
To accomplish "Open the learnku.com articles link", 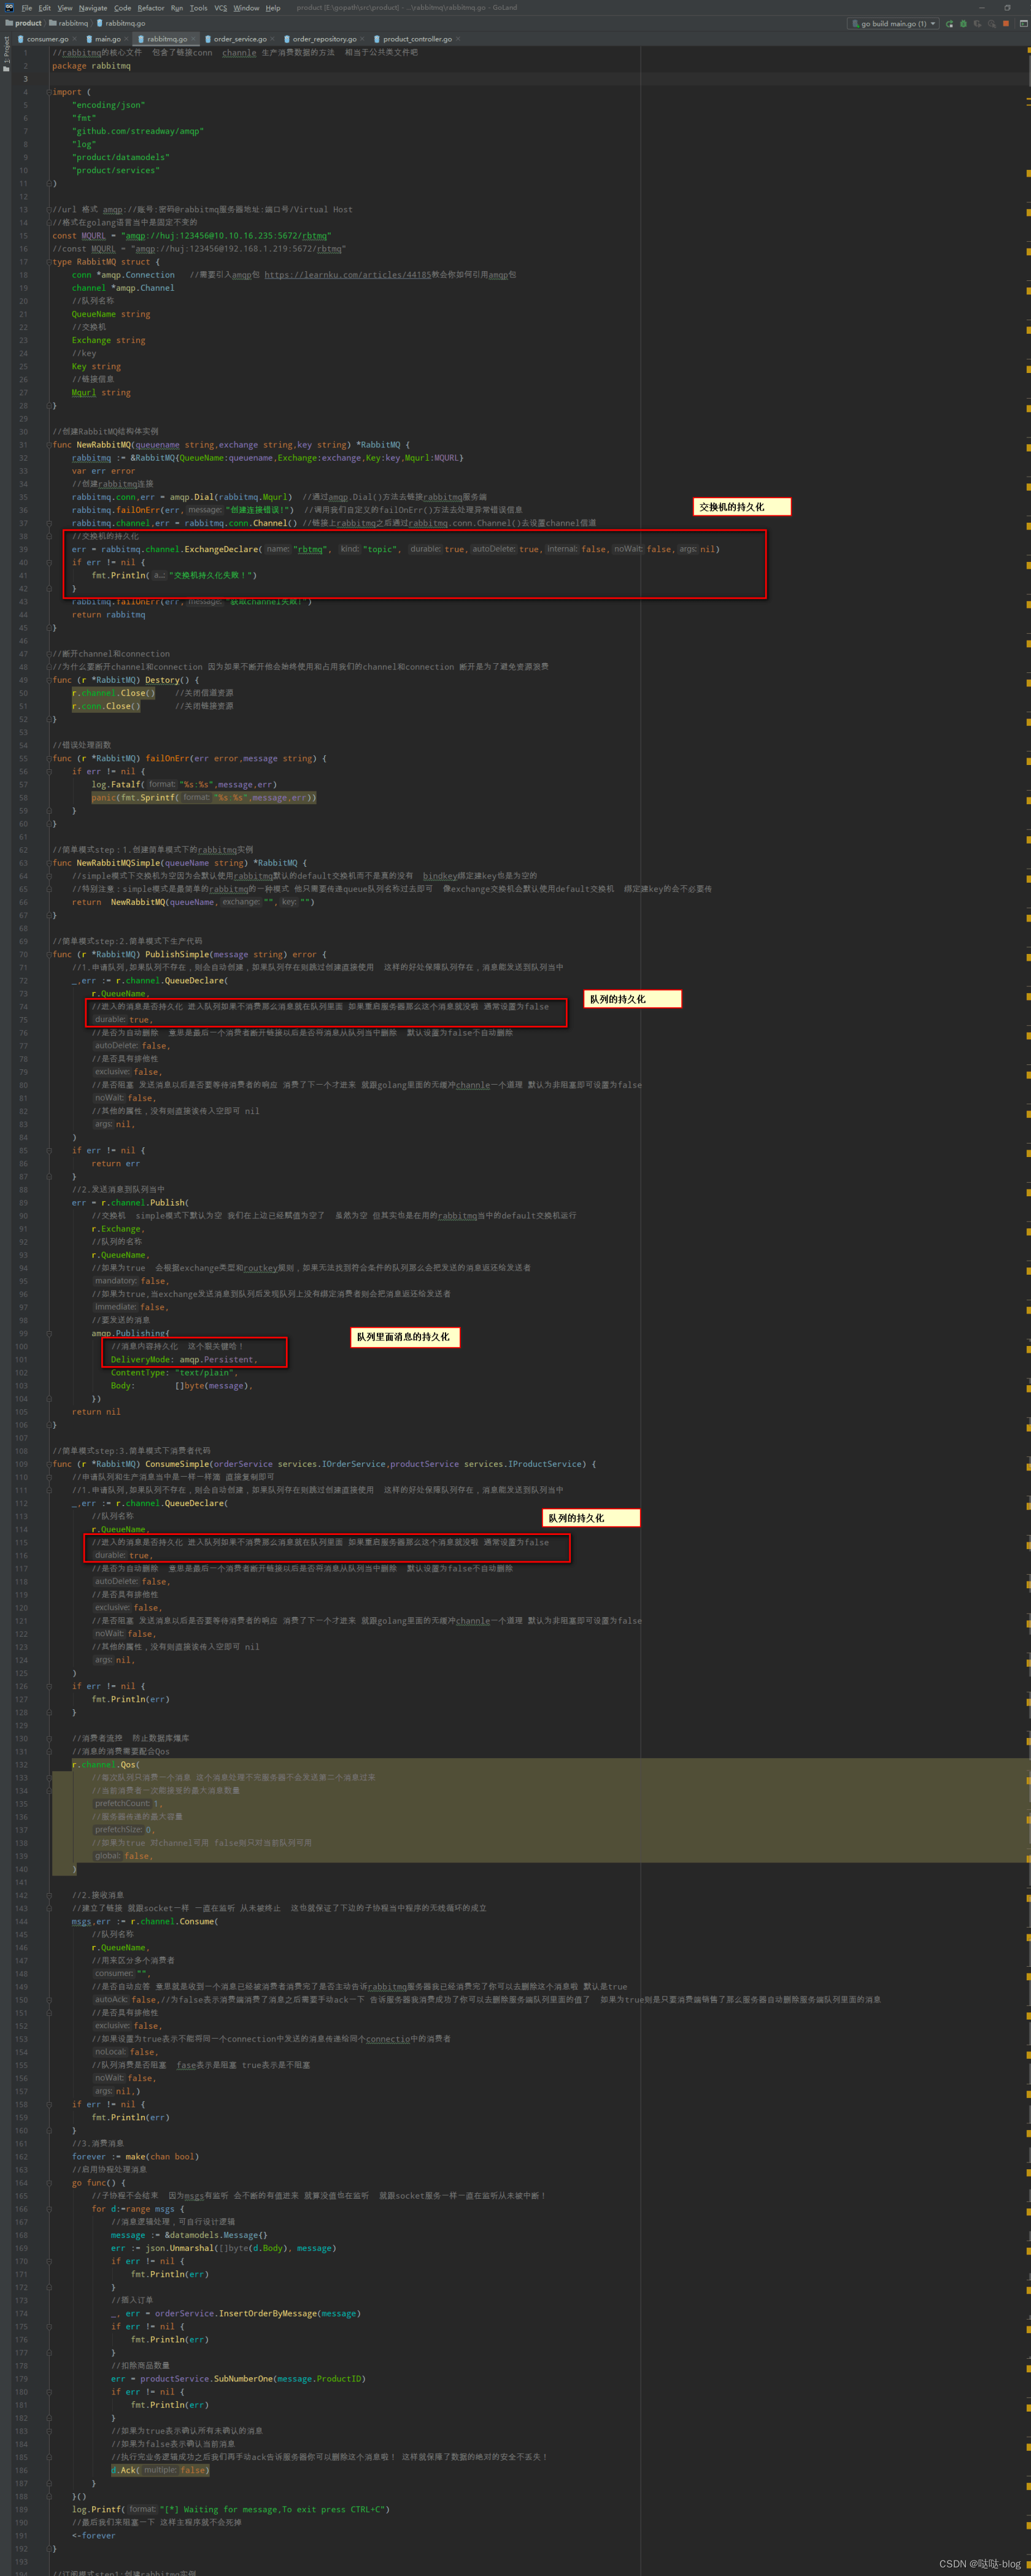I will tap(347, 275).
